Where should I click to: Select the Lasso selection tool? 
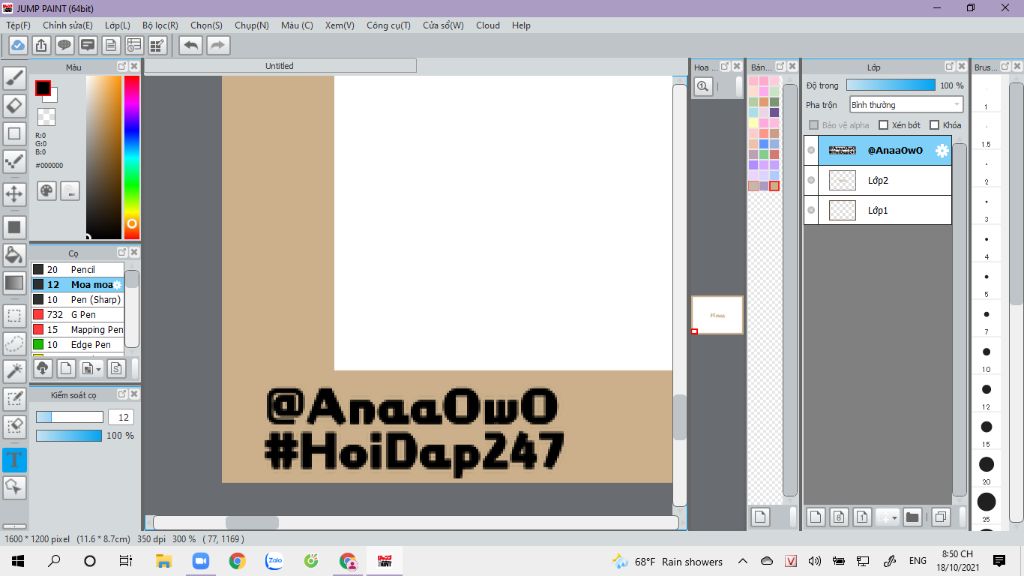point(14,344)
